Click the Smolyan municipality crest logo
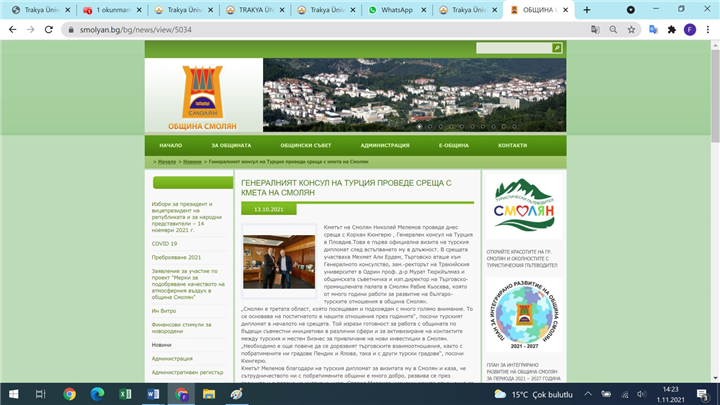Image resolution: width=720 pixels, height=405 pixels. 202,92
